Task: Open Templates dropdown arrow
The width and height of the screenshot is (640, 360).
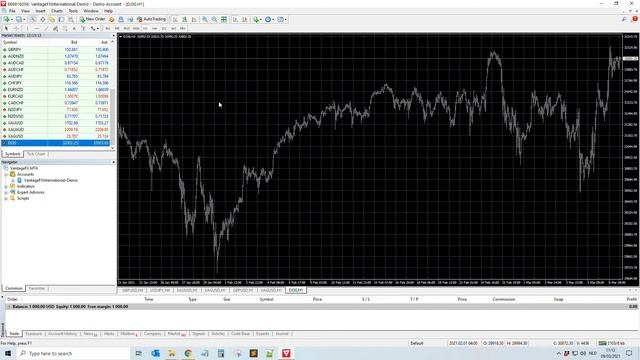Action: click(286, 19)
